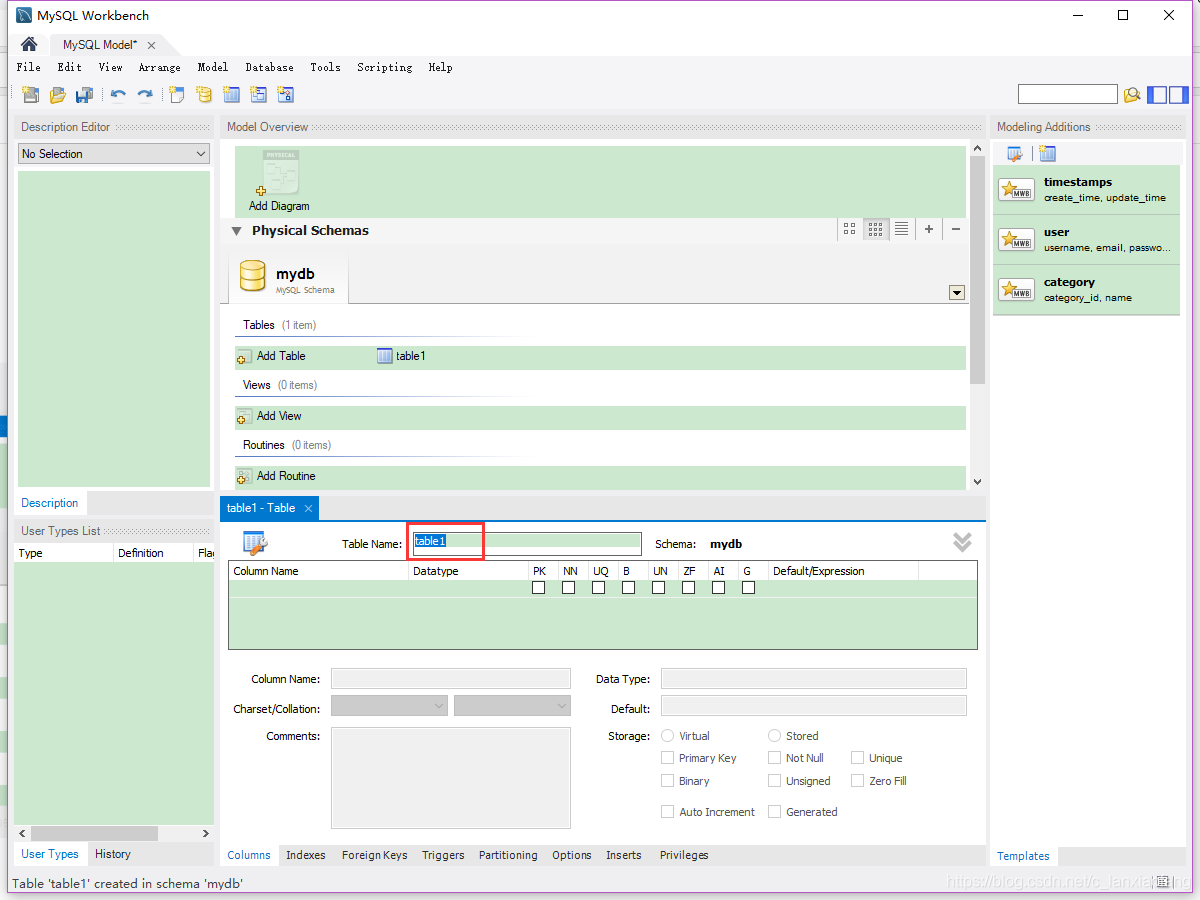Screen dimensions: 1200x900
Task: Select the Virtual storage radio button
Action: (x=668, y=736)
